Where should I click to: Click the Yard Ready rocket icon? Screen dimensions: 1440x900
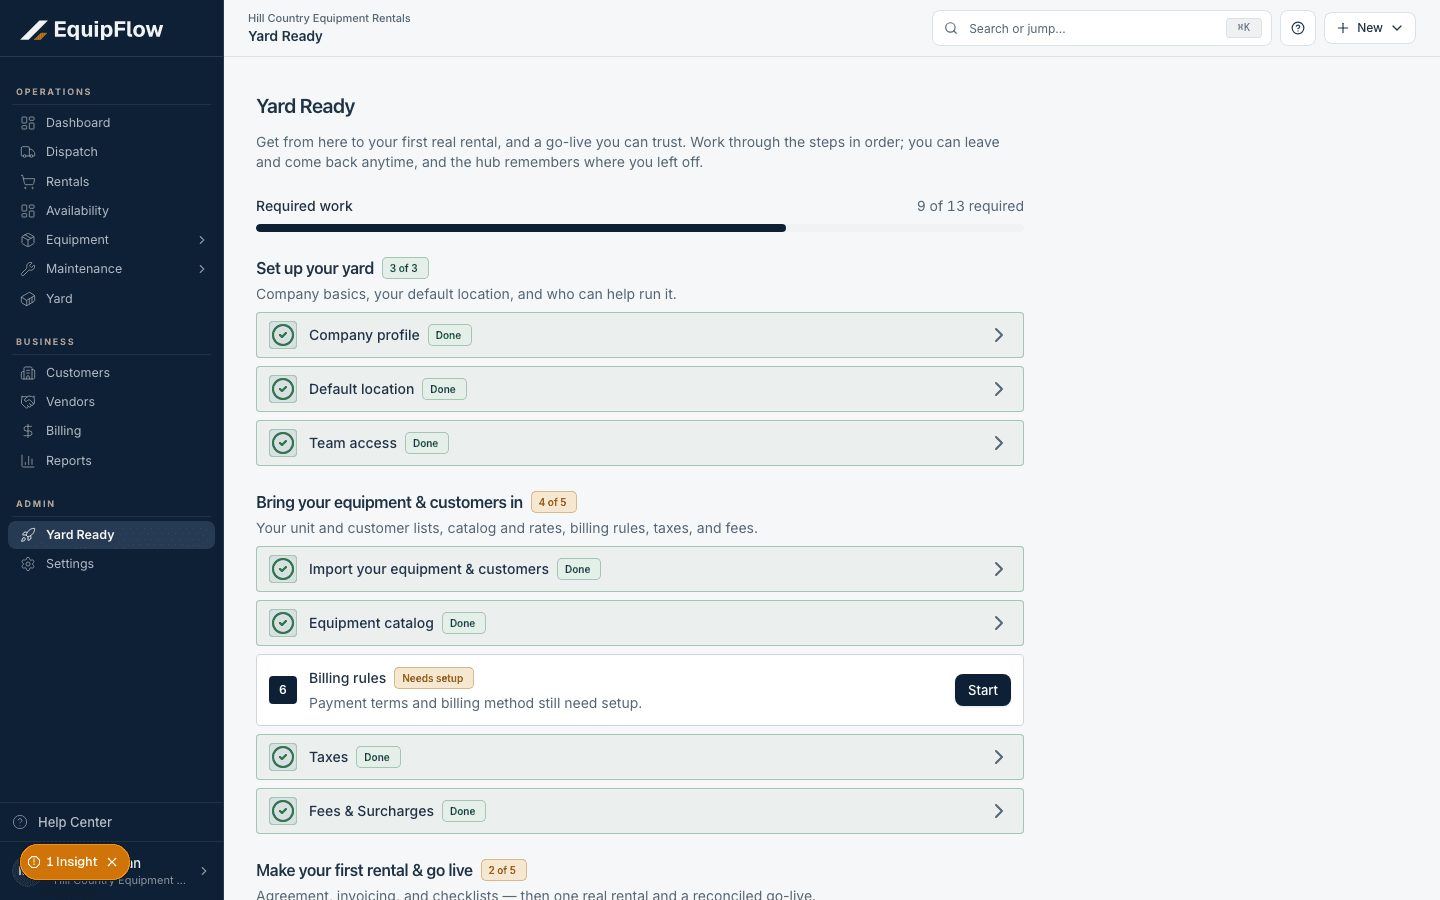[x=28, y=535]
